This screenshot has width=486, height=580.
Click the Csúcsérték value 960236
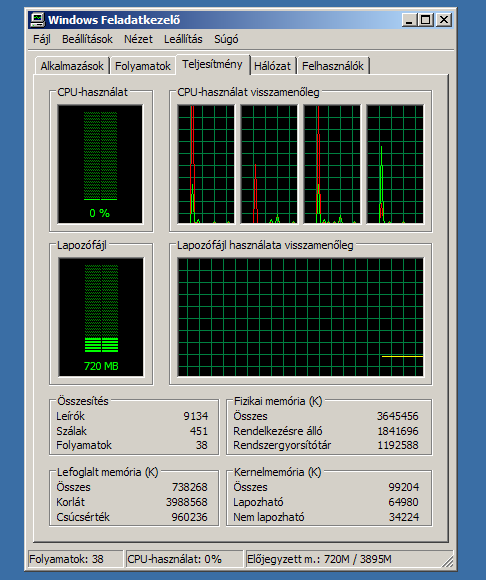189,517
